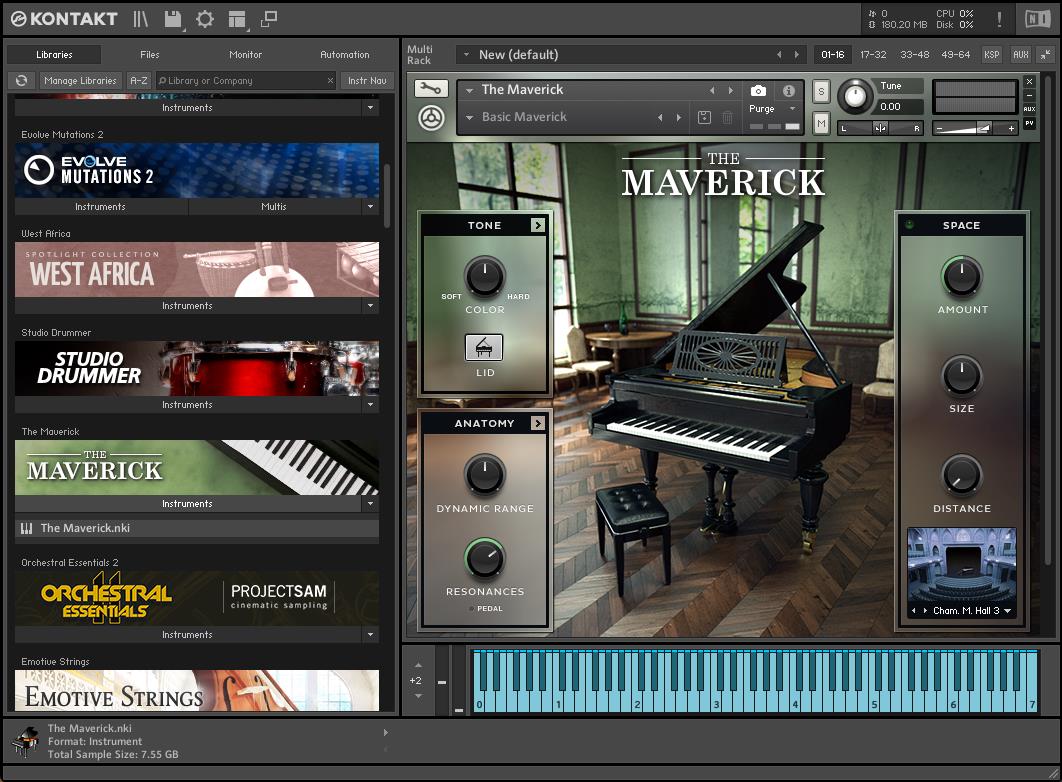Expand the New (default) multi rack dropdown
Image resolution: width=1062 pixels, height=782 pixels.
click(x=465, y=55)
